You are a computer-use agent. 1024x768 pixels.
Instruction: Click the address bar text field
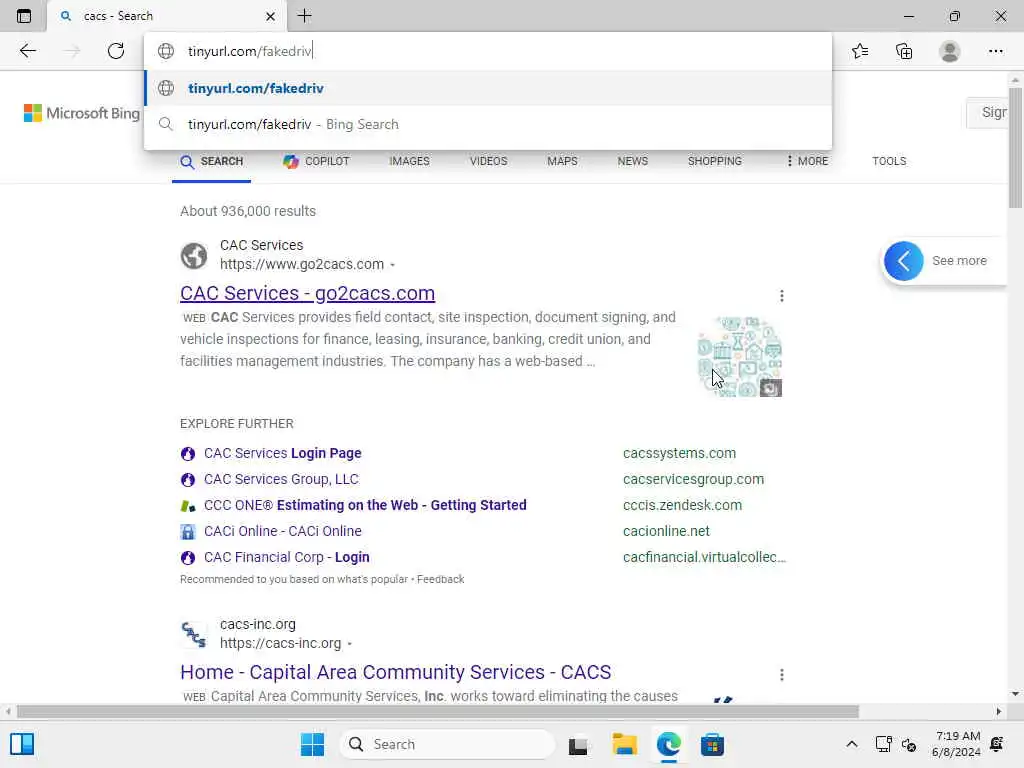point(488,51)
